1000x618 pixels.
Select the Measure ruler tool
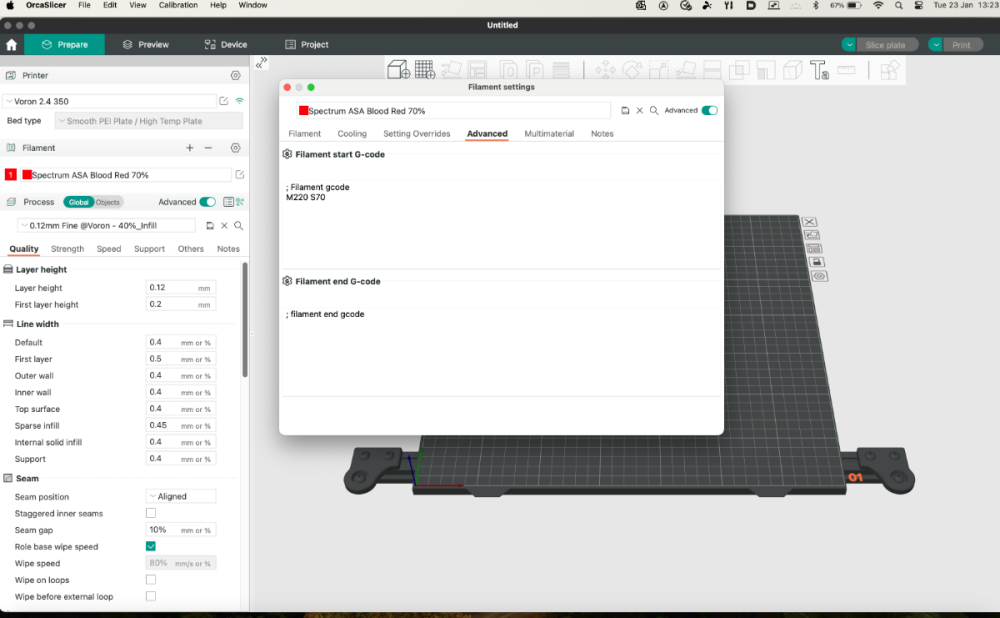click(x=846, y=70)
